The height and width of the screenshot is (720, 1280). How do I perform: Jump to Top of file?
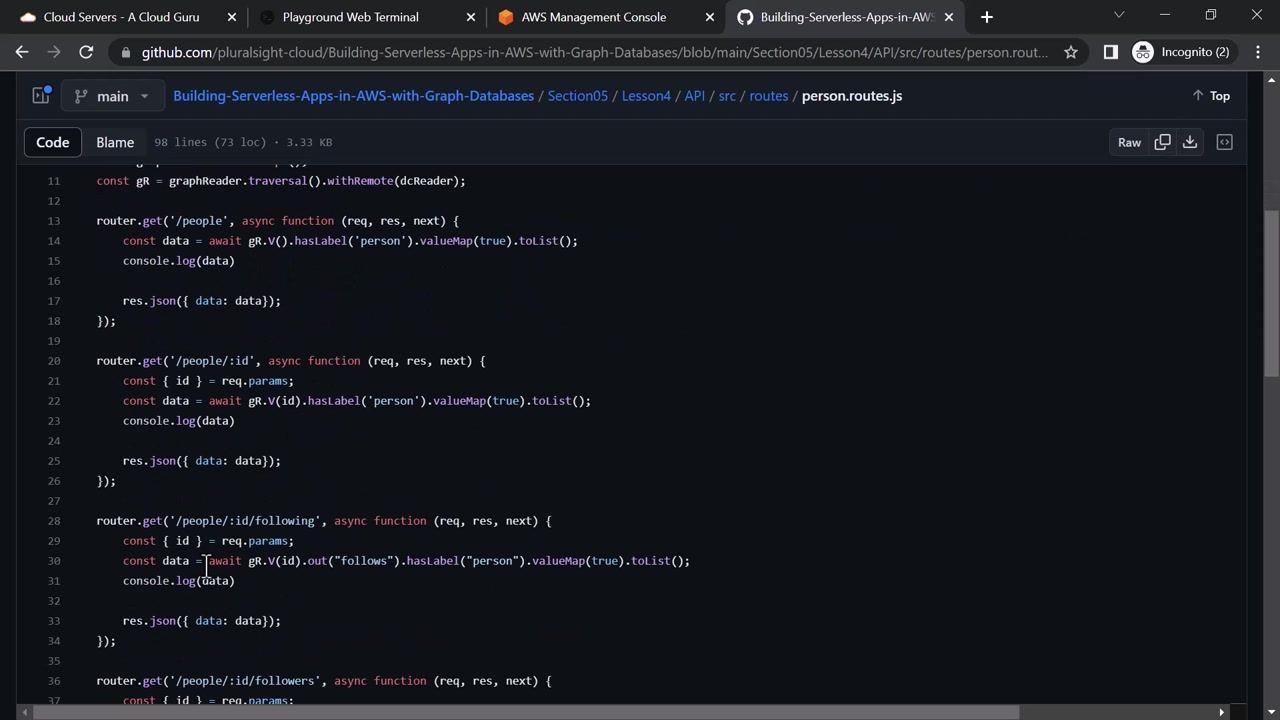point(1211,96)
